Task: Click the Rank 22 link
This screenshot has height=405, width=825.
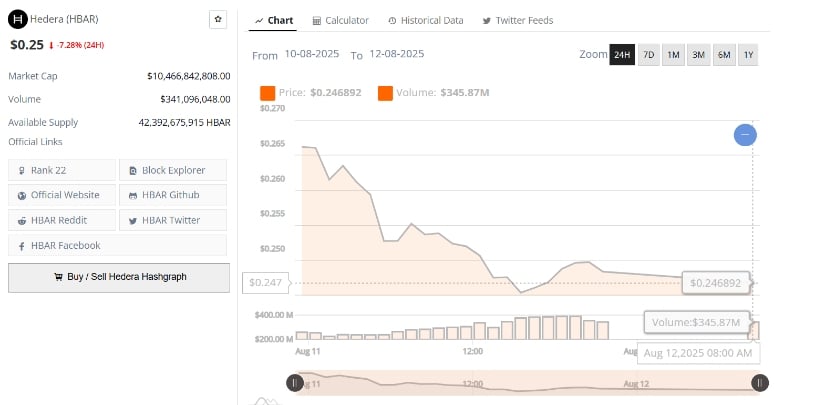Action: tap(62, 170)
